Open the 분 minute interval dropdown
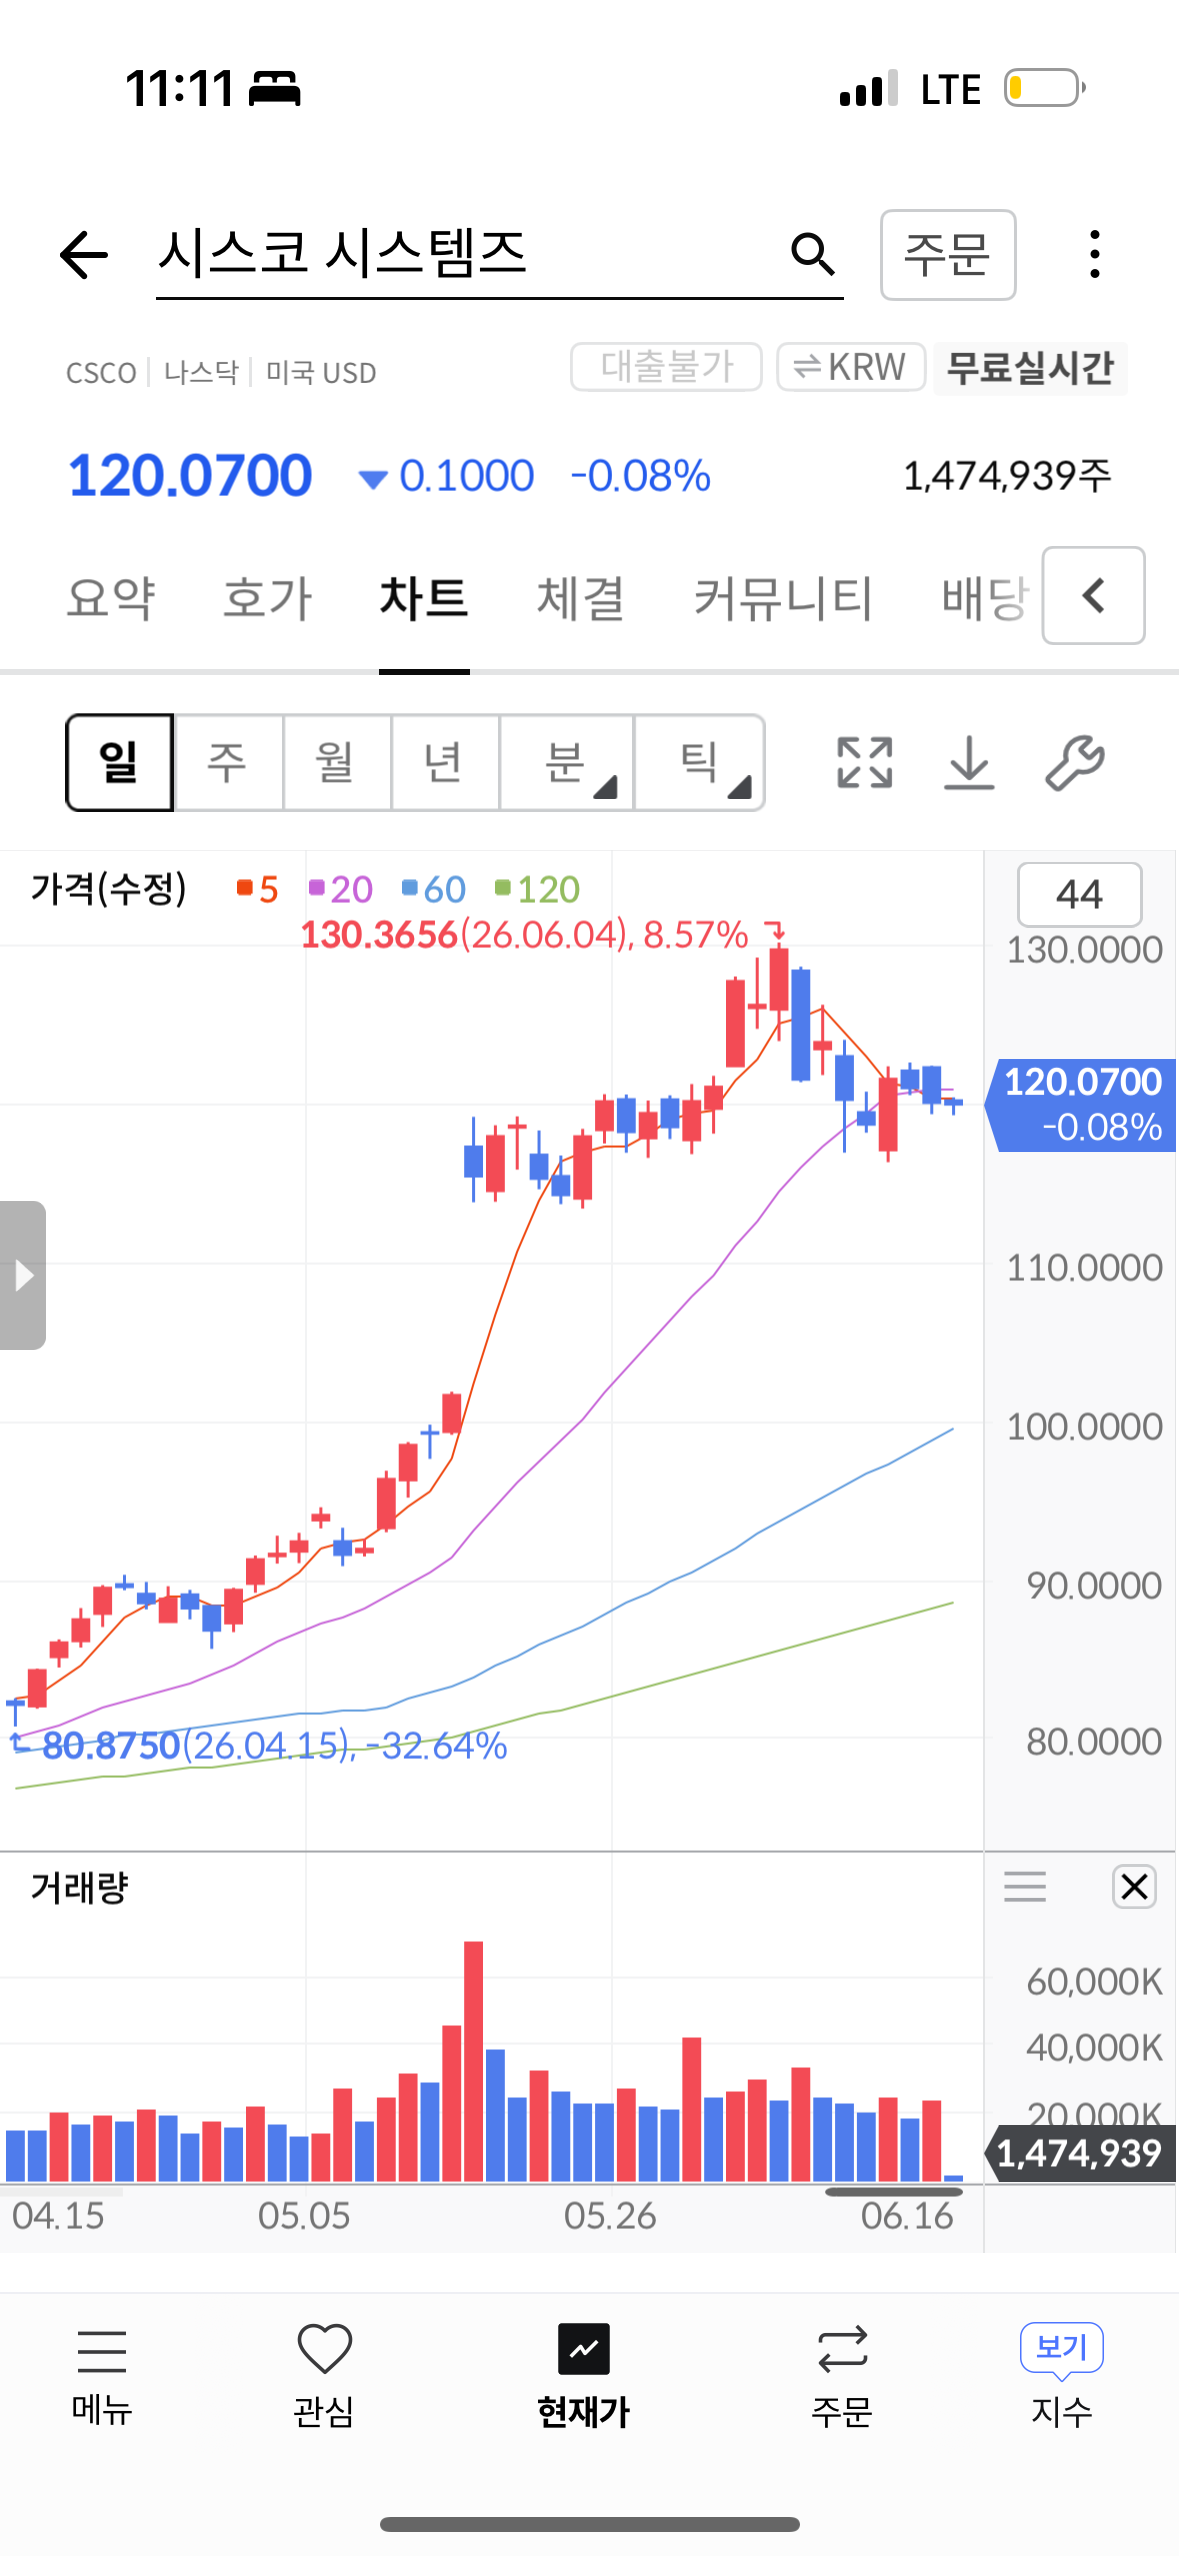Screen dimensions: 1179x2556 [x=566, y=763]
